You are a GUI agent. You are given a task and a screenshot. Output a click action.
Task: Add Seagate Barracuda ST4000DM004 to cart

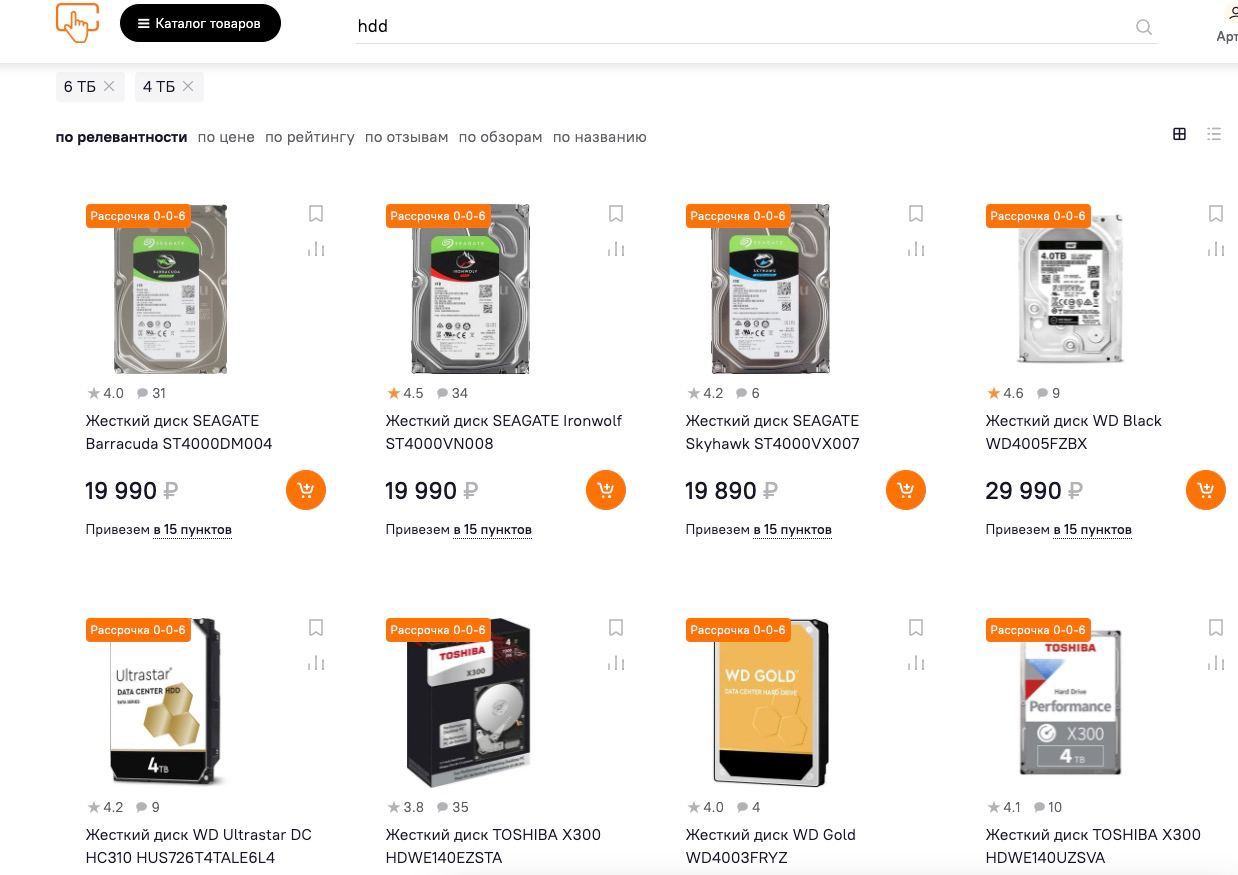coord(306,490)
